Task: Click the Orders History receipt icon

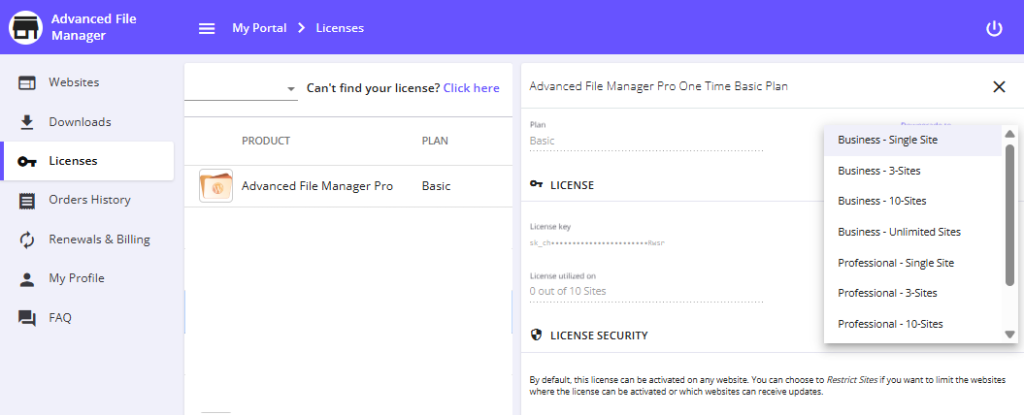Action: 27,201
